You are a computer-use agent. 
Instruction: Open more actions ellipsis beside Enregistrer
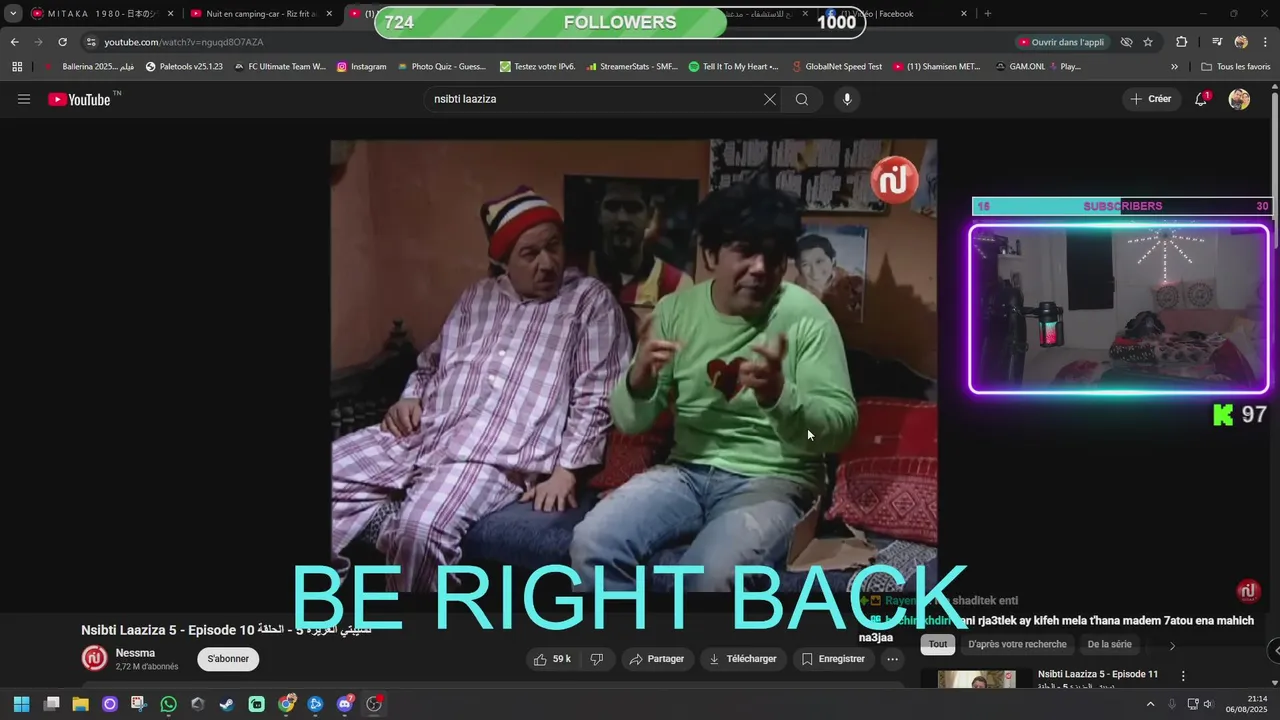point(893,659)
